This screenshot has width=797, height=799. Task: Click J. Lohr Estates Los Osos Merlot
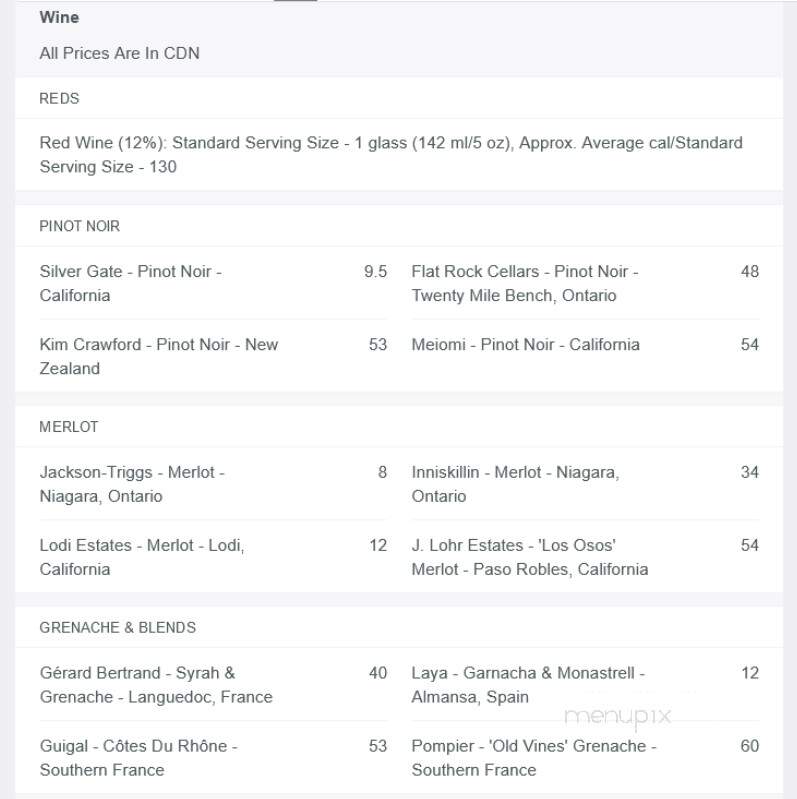tap(585, 557)
